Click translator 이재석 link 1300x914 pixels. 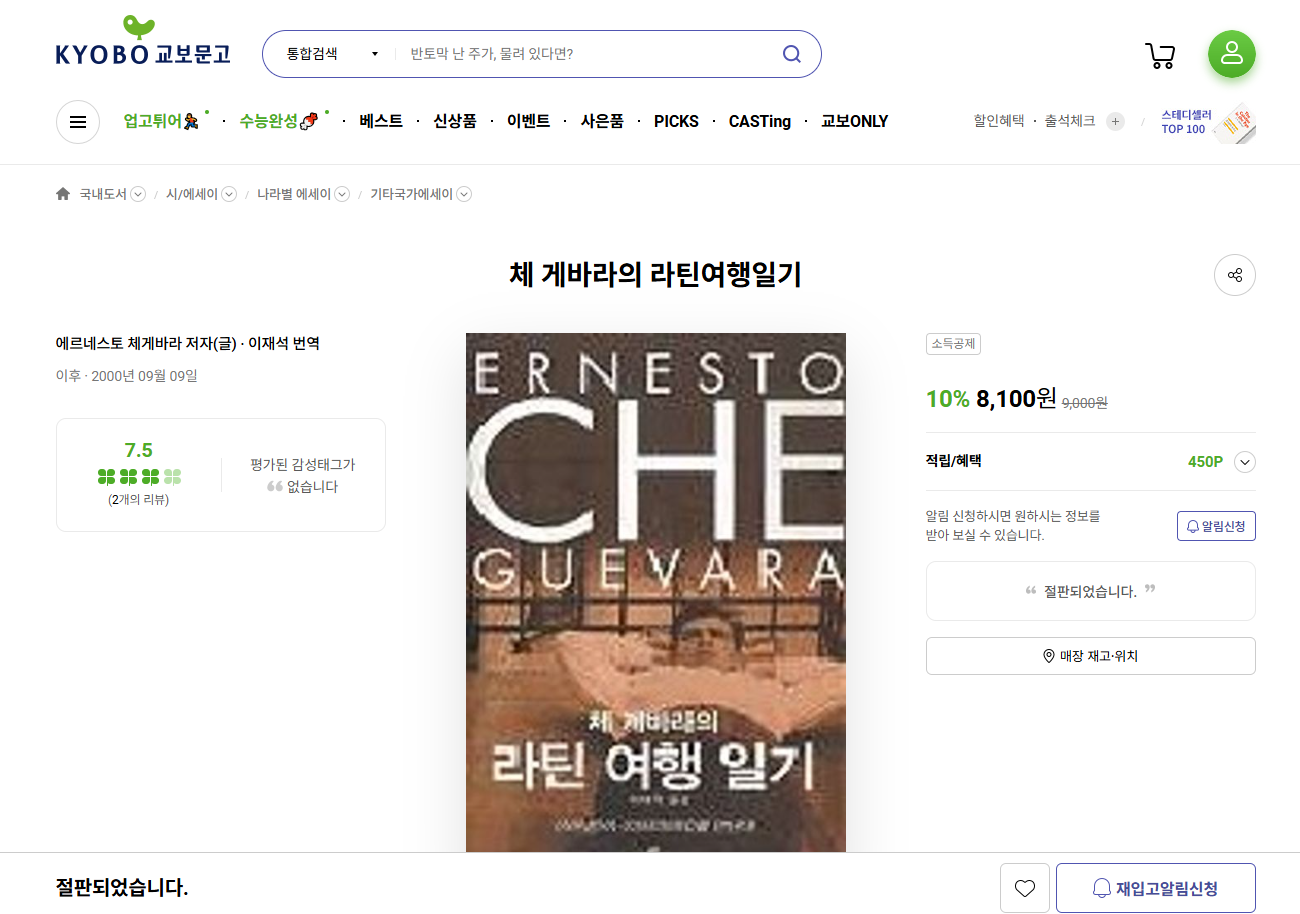265,343
